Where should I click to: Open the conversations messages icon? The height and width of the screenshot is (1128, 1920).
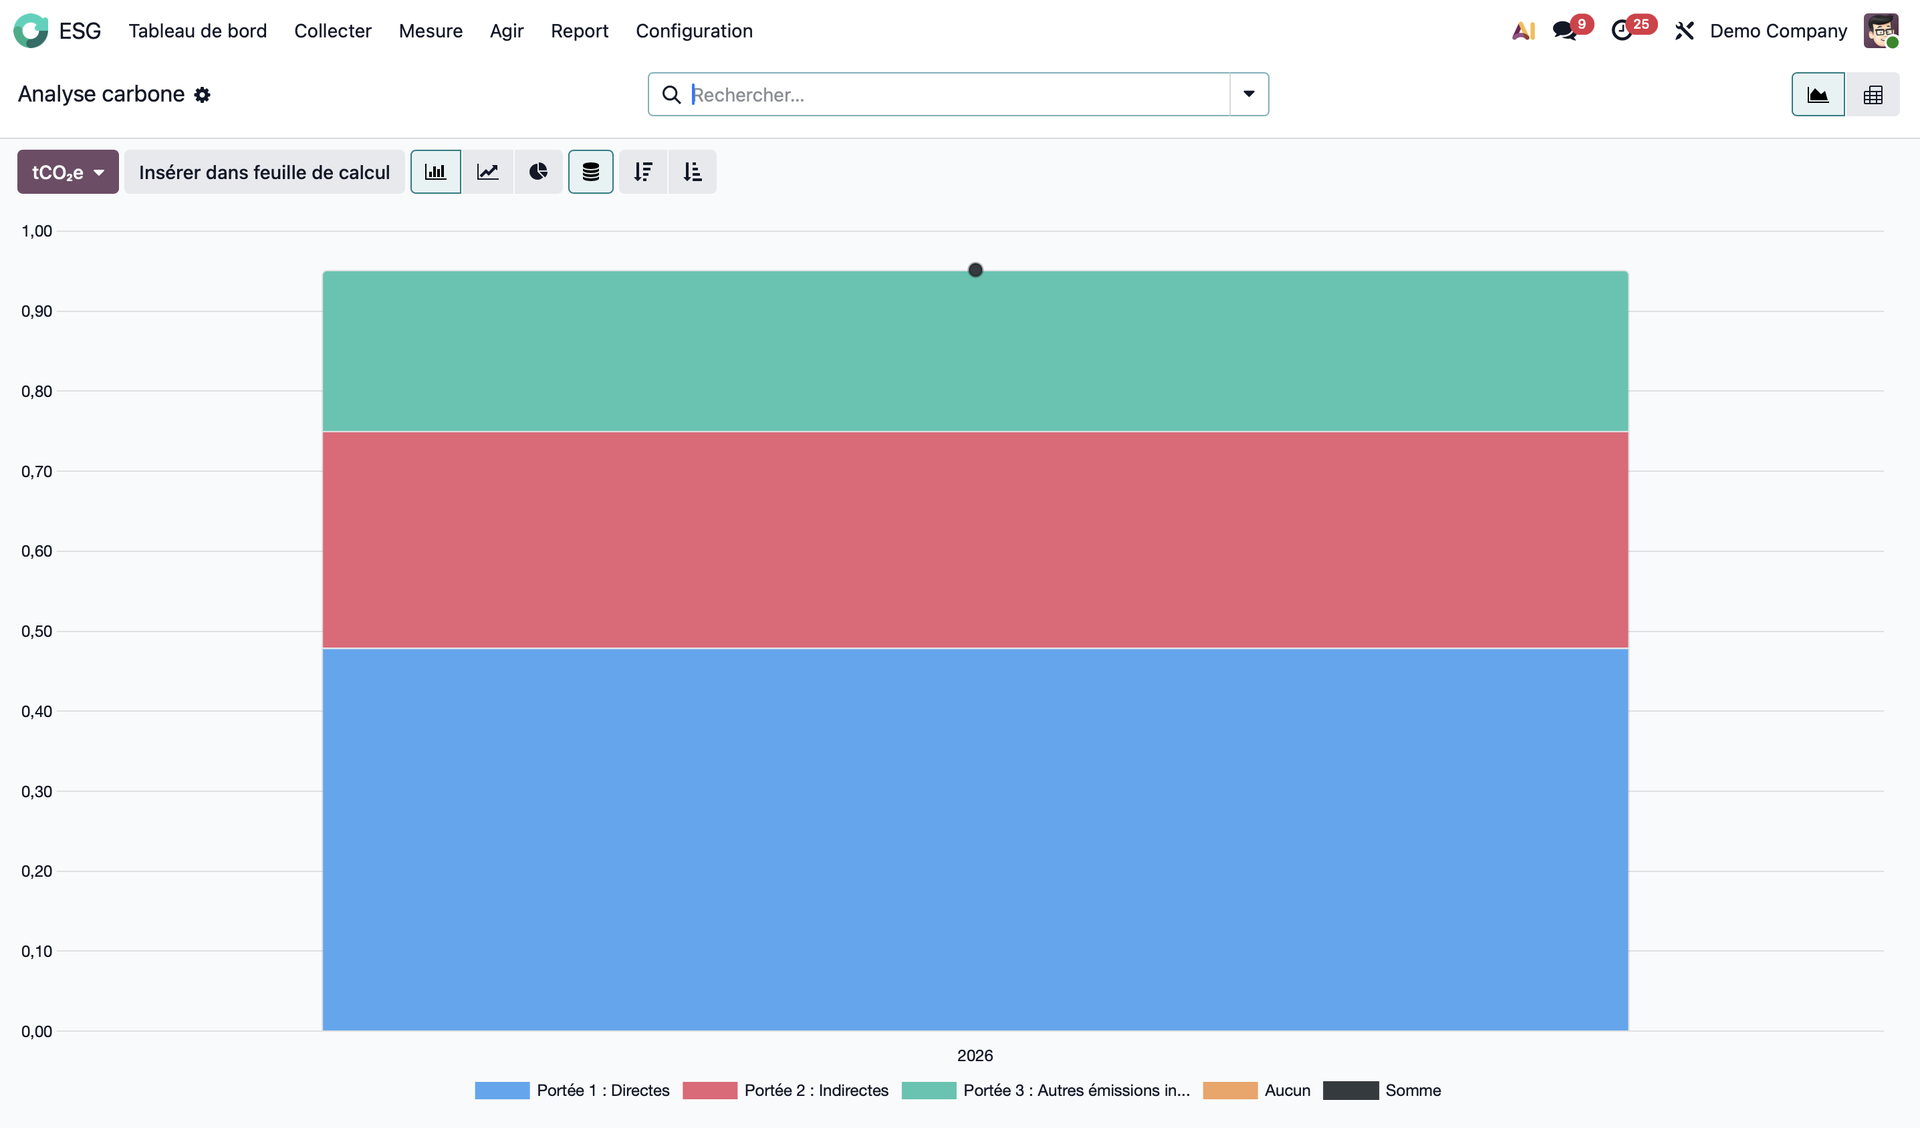pyautogui.click(x=1565, y=31)
